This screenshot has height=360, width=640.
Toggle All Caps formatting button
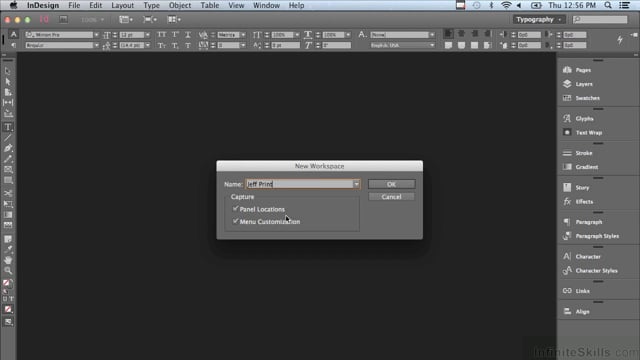[x=162, y=35]
